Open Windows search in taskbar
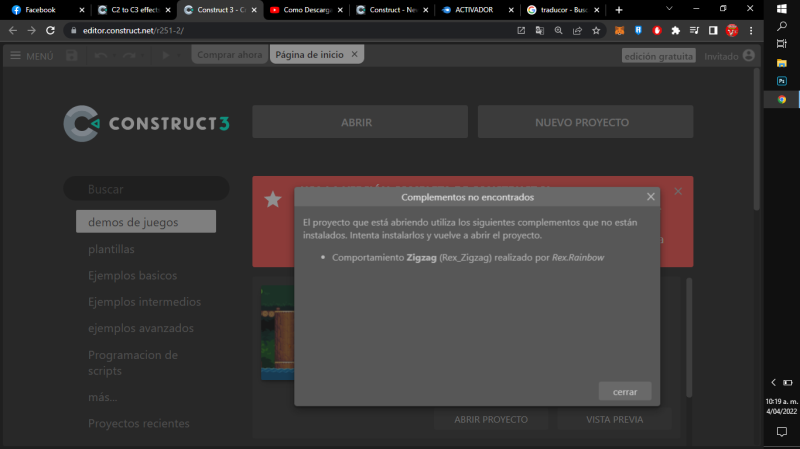 point(782,26)
